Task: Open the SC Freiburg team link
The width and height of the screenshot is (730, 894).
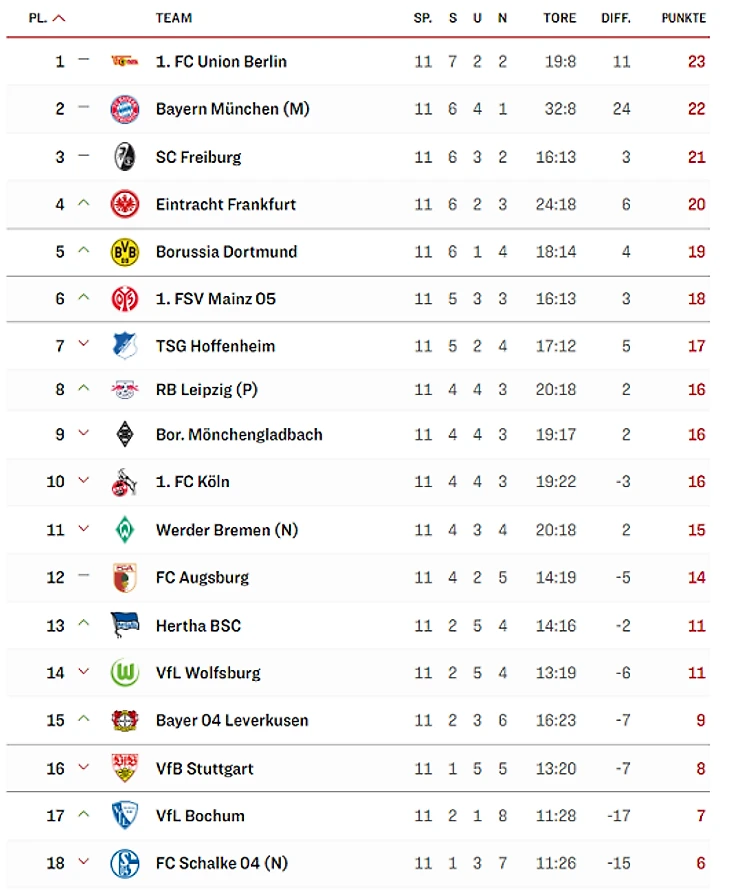Action: click(198, 157)
